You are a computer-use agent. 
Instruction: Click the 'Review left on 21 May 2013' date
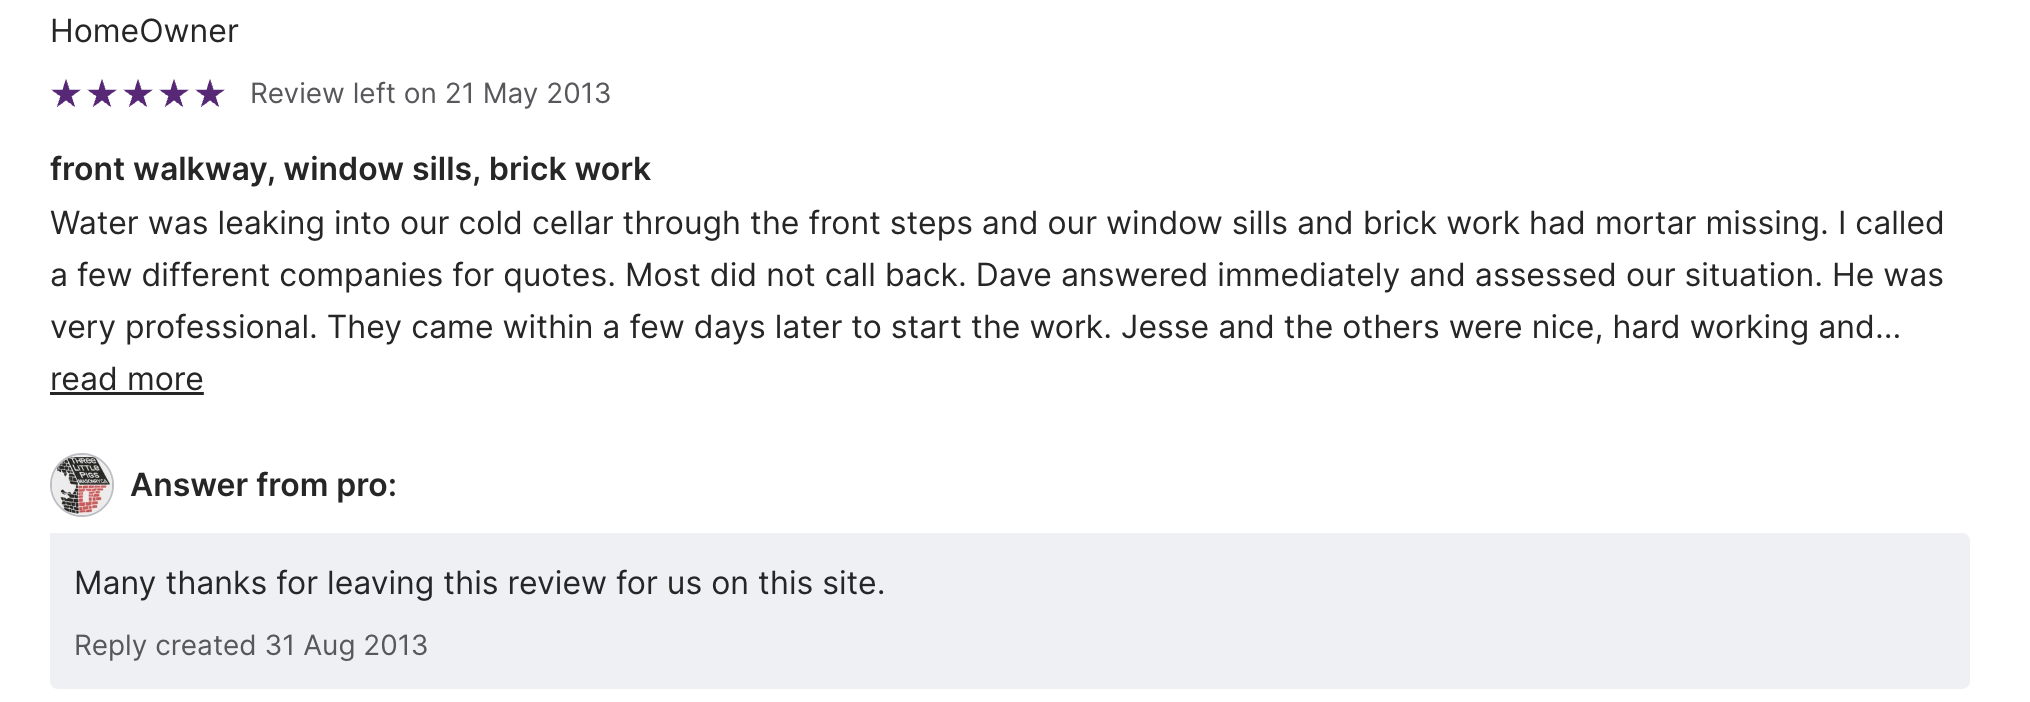(x=430, y=94)
